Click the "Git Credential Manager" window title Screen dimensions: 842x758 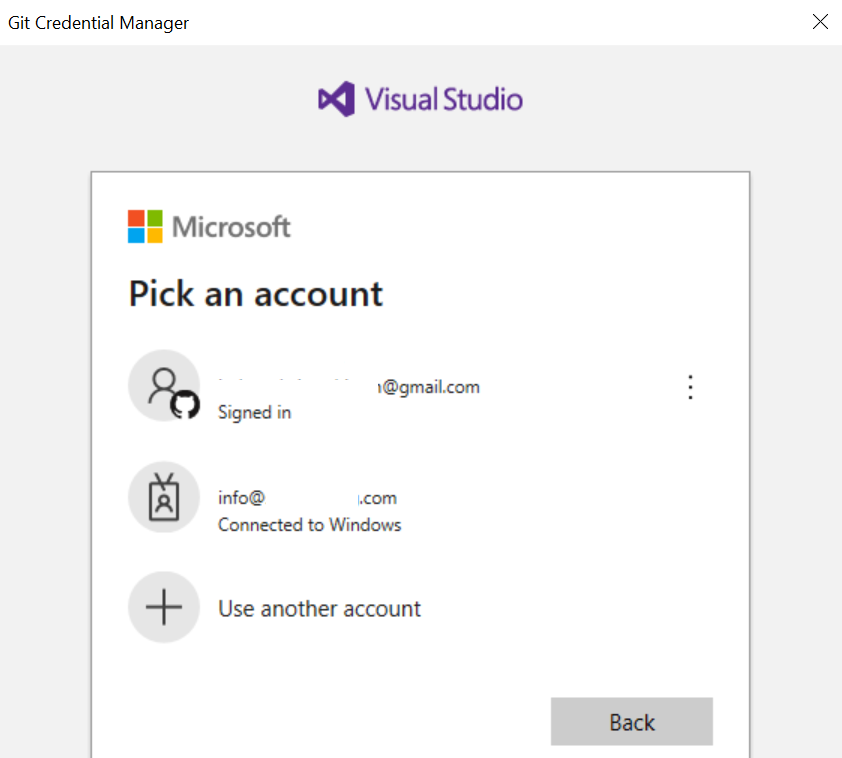coord(98,22)
